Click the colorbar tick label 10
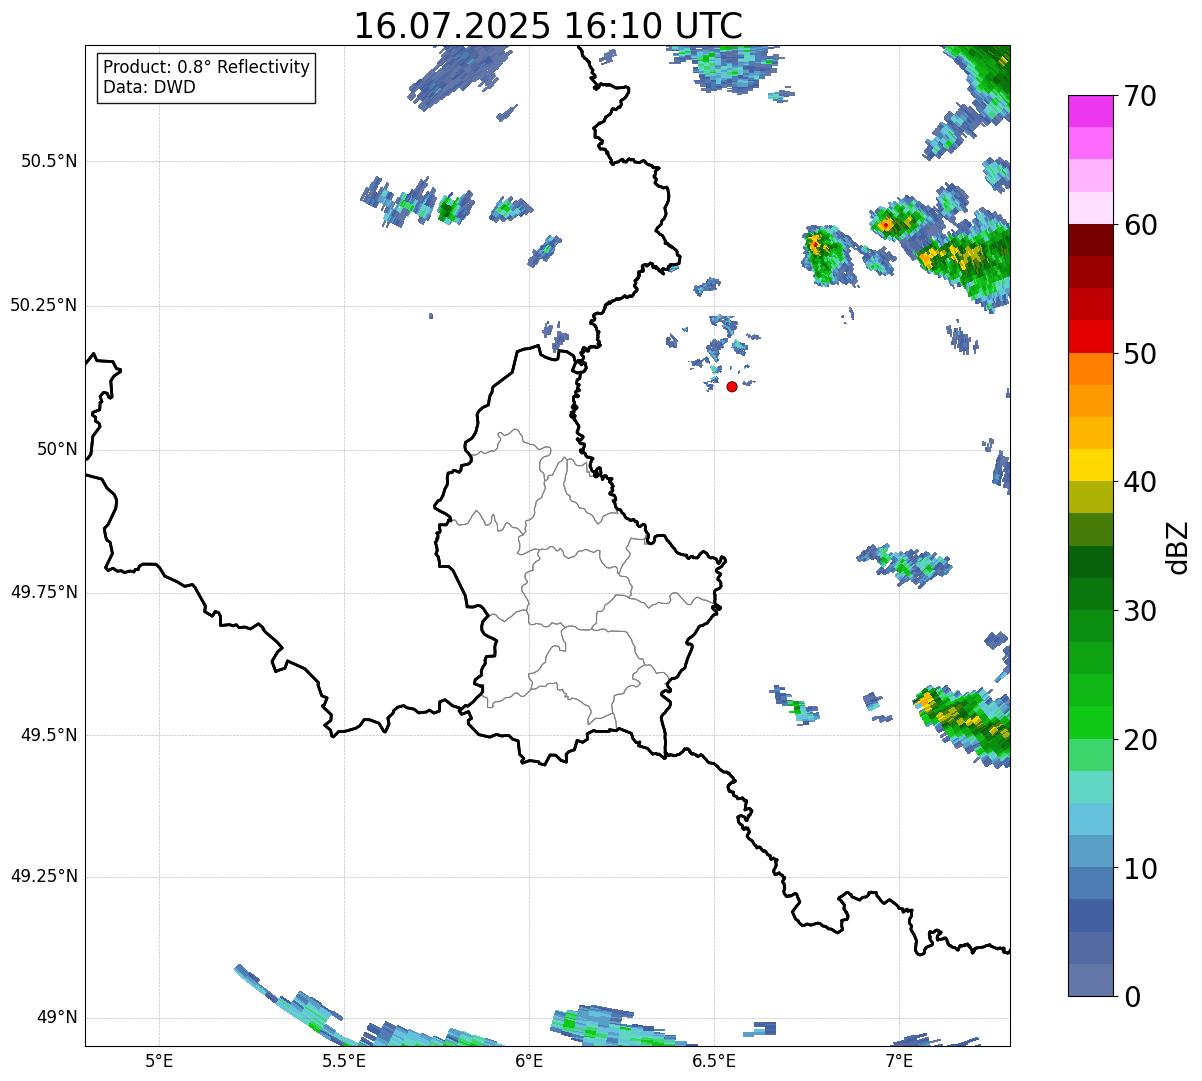The width and height of the screenshot is (1202, 1081). click(1140, 868)
